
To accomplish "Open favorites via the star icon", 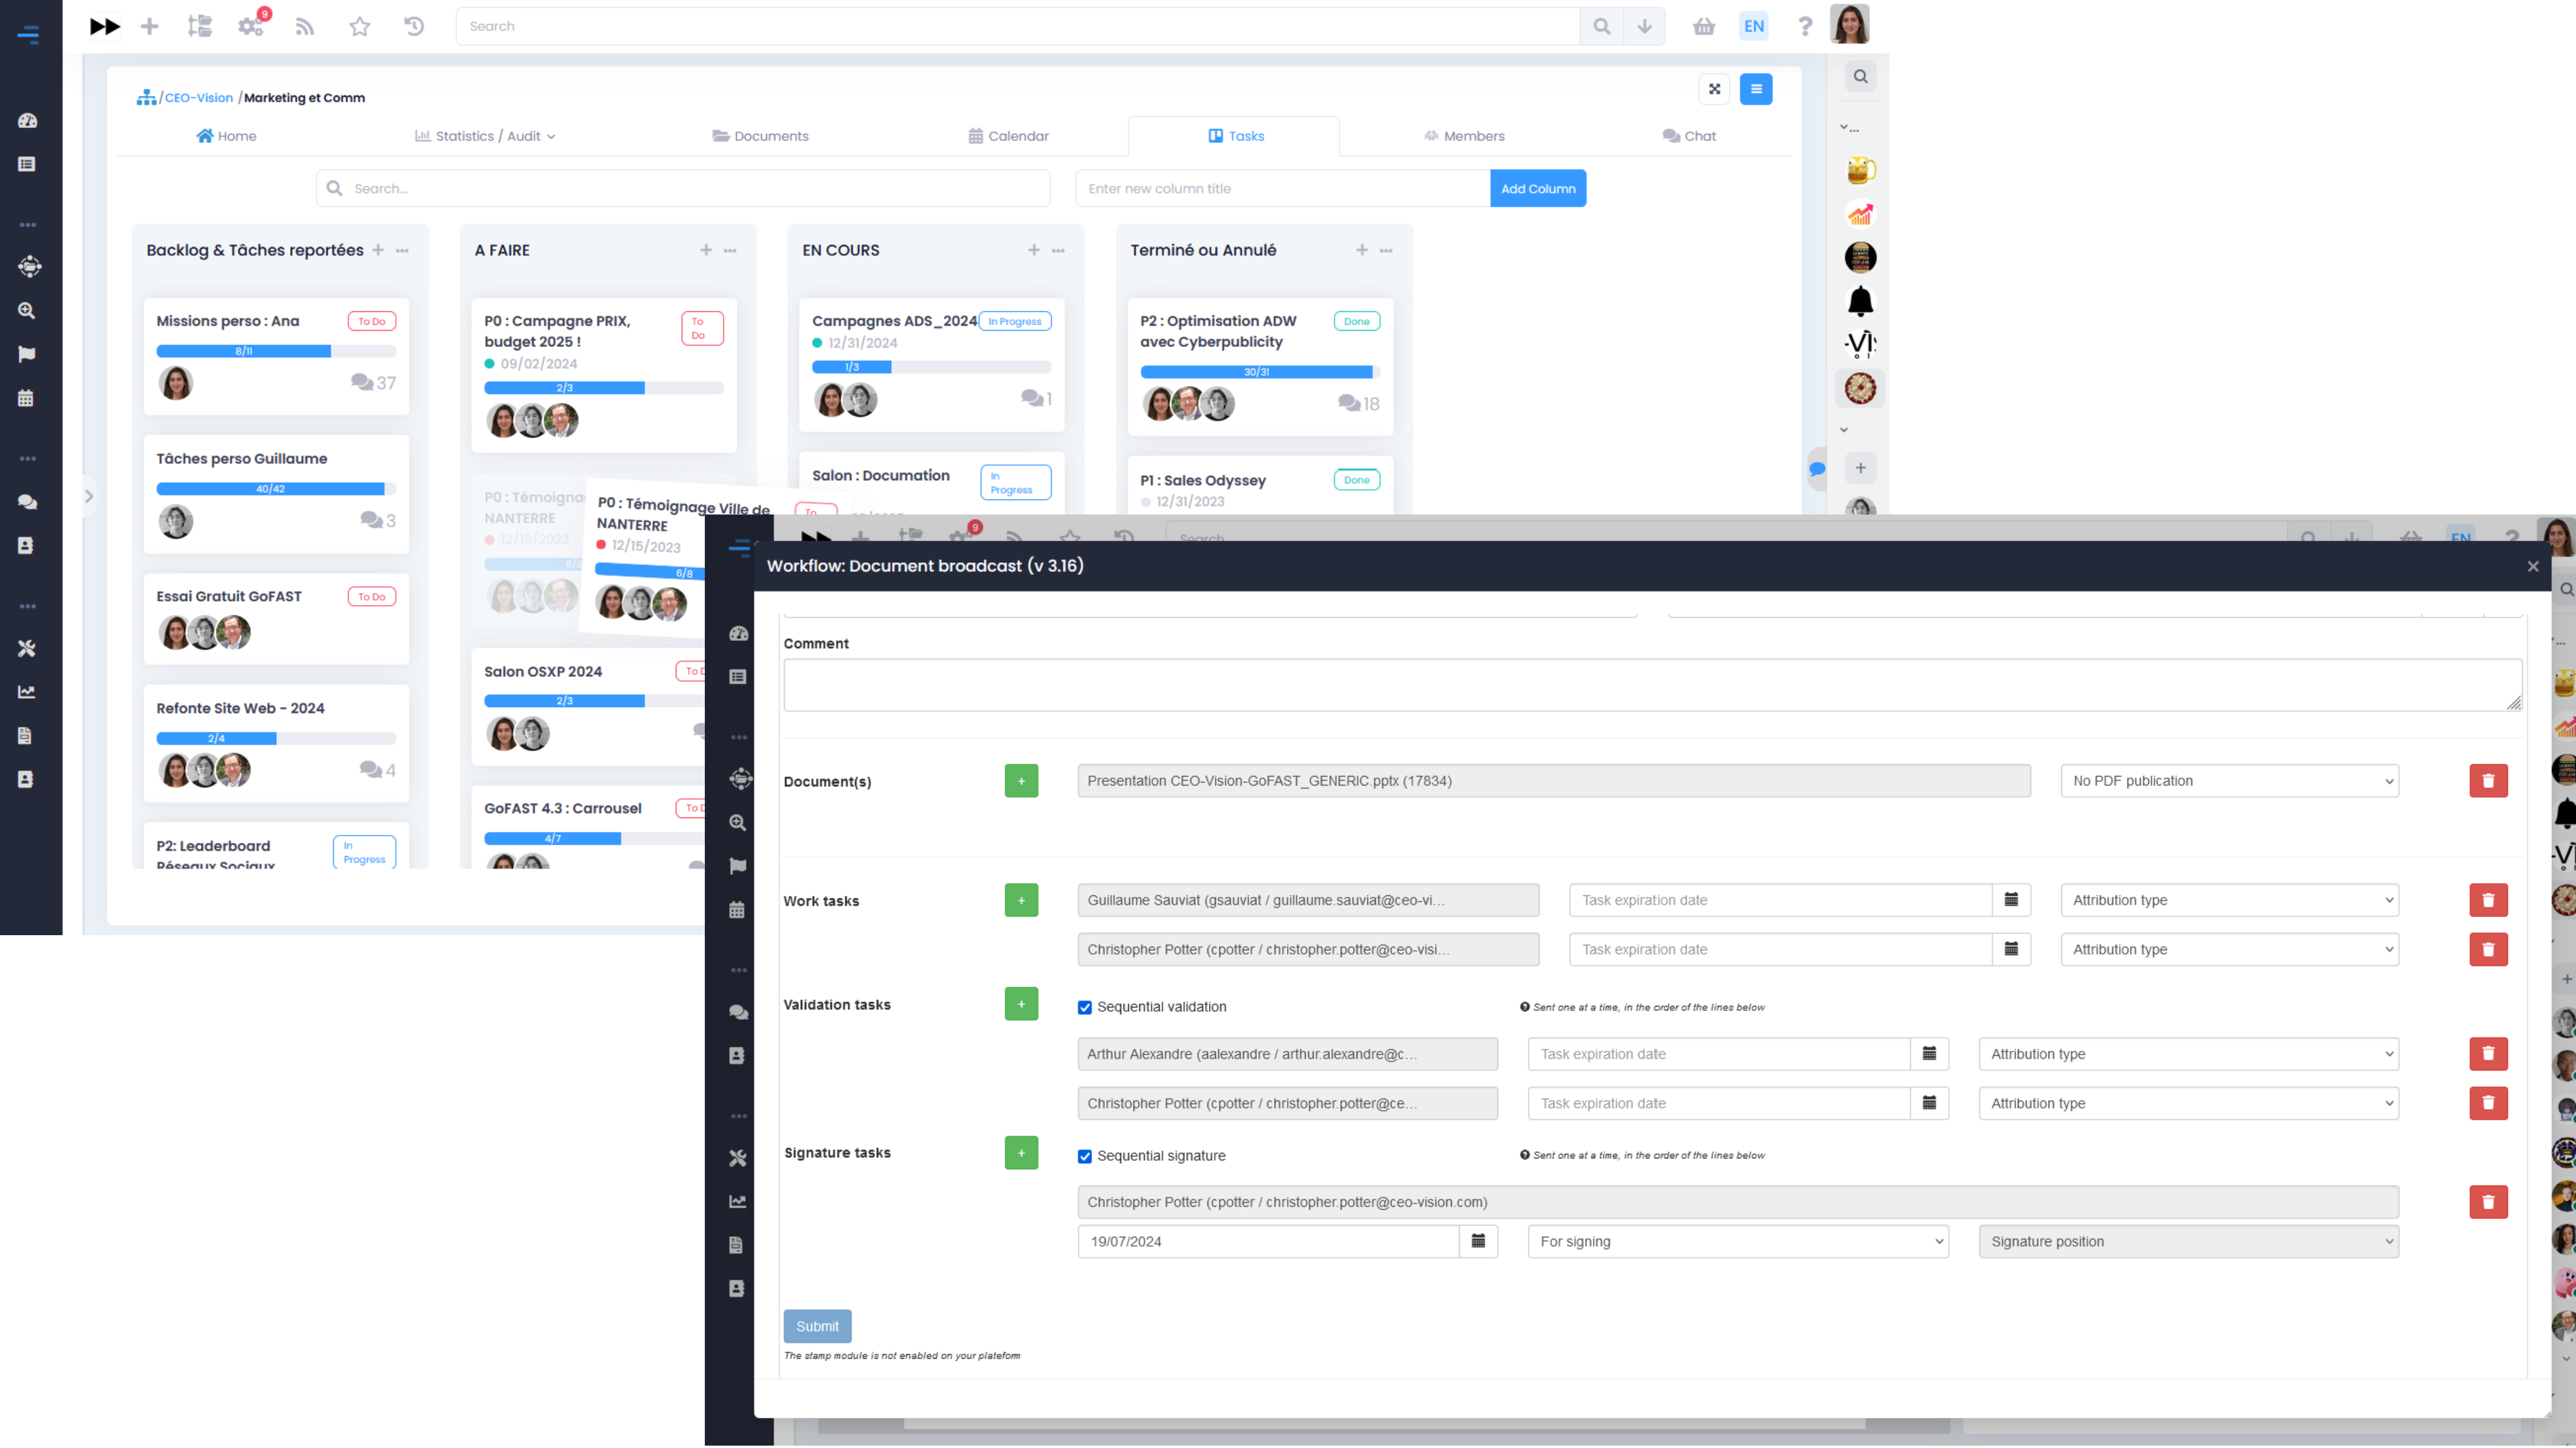I will coord(359,26).
